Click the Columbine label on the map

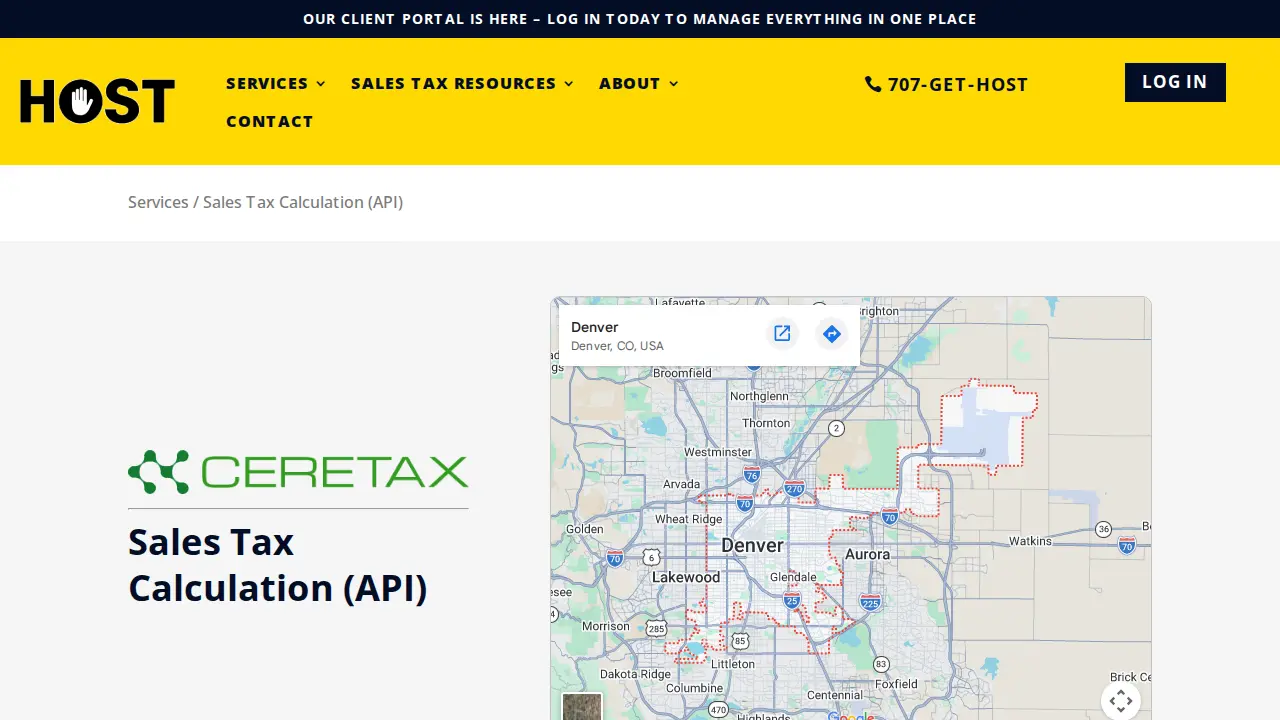click(694, 688)
